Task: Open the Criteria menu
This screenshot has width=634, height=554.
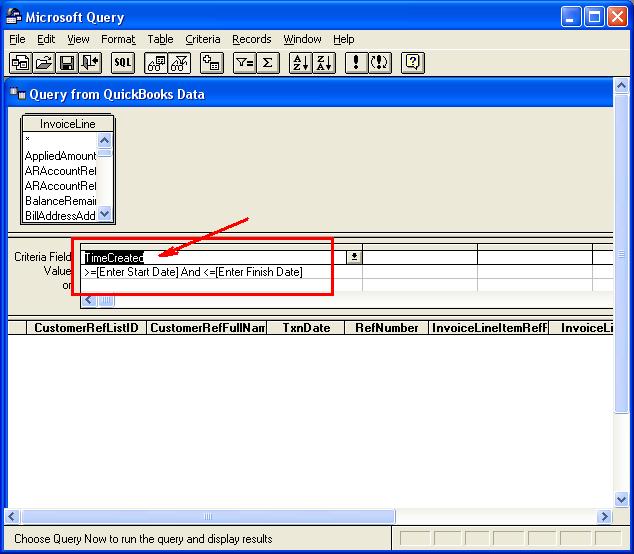Action: point(203,39)
